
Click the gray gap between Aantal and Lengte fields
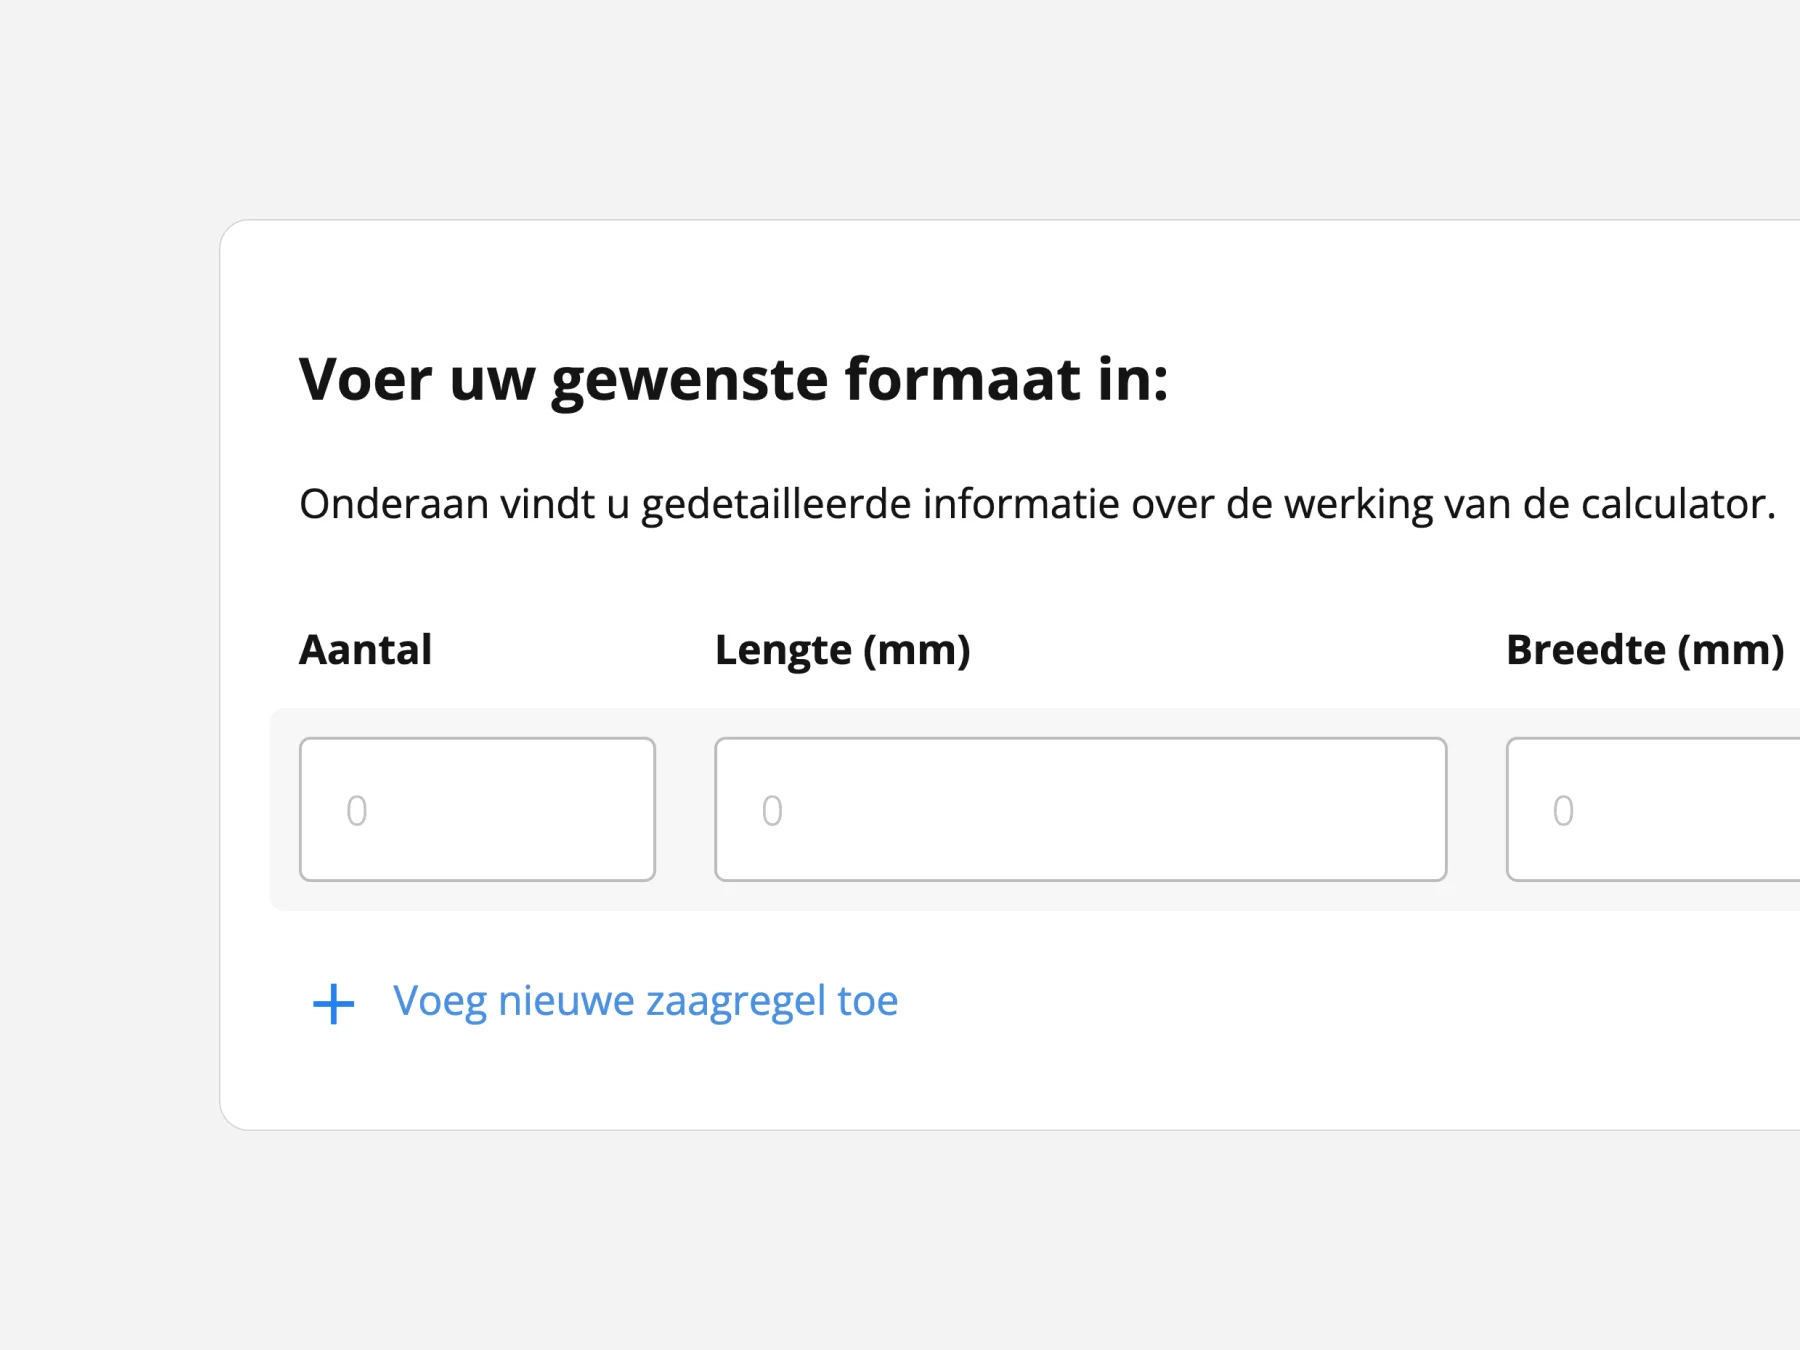[x=685, y=809]
